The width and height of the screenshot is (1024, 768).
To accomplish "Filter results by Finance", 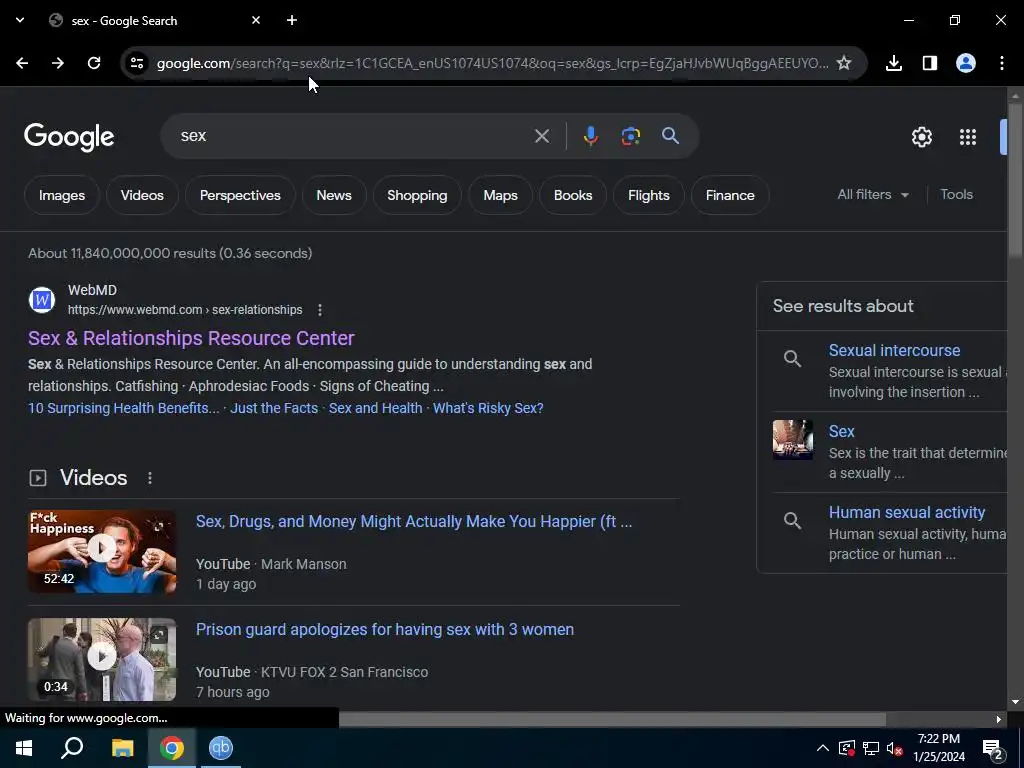I will pos(730,195).
